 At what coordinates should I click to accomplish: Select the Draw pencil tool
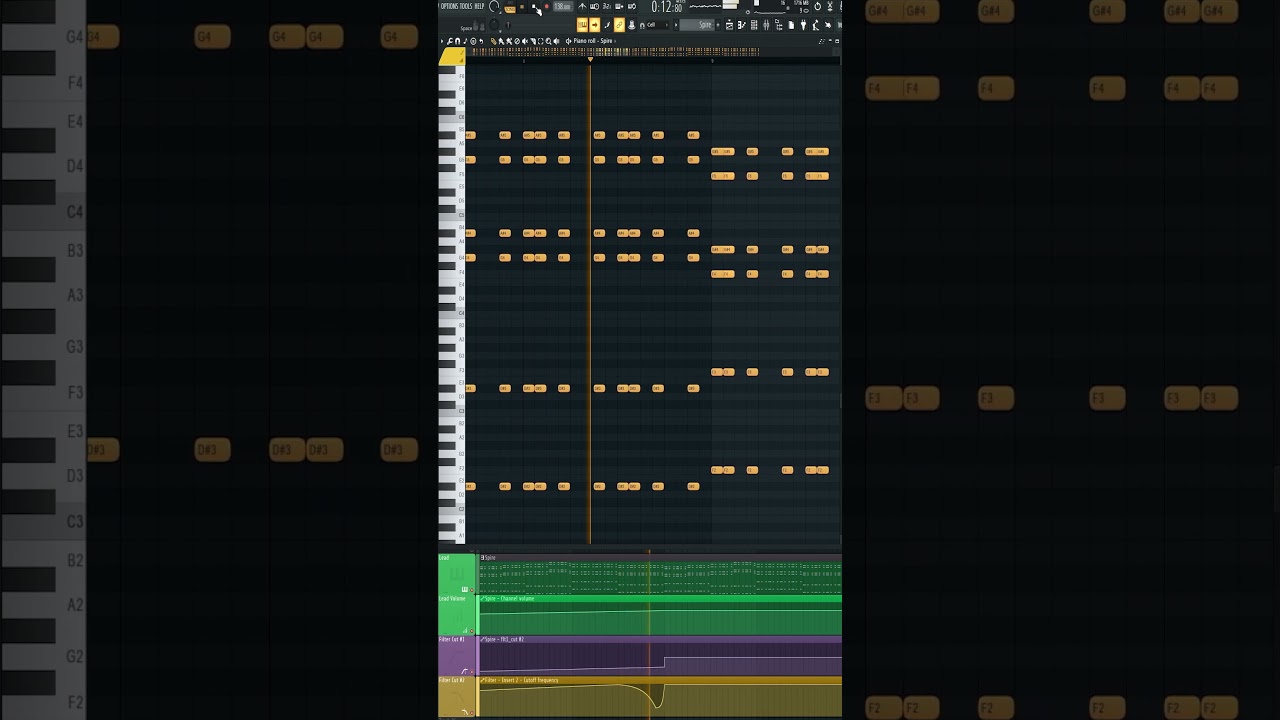click(x=493, y=41)
